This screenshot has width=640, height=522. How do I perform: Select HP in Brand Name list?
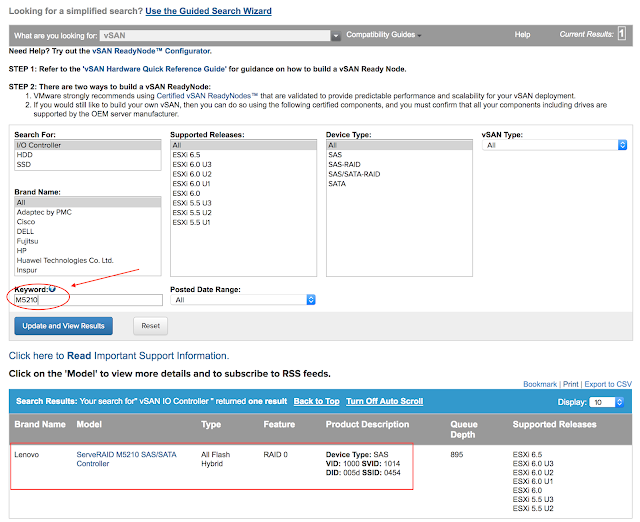(88, 251)
